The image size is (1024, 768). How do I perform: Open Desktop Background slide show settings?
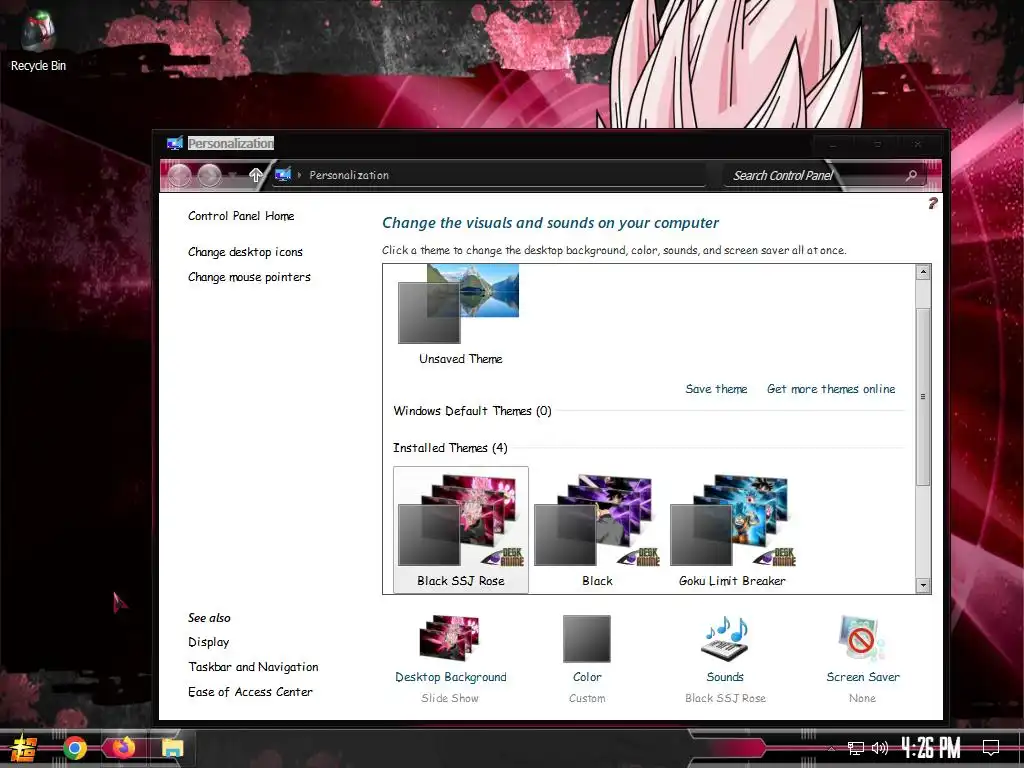pyautogui.click(x=450, y=638)
